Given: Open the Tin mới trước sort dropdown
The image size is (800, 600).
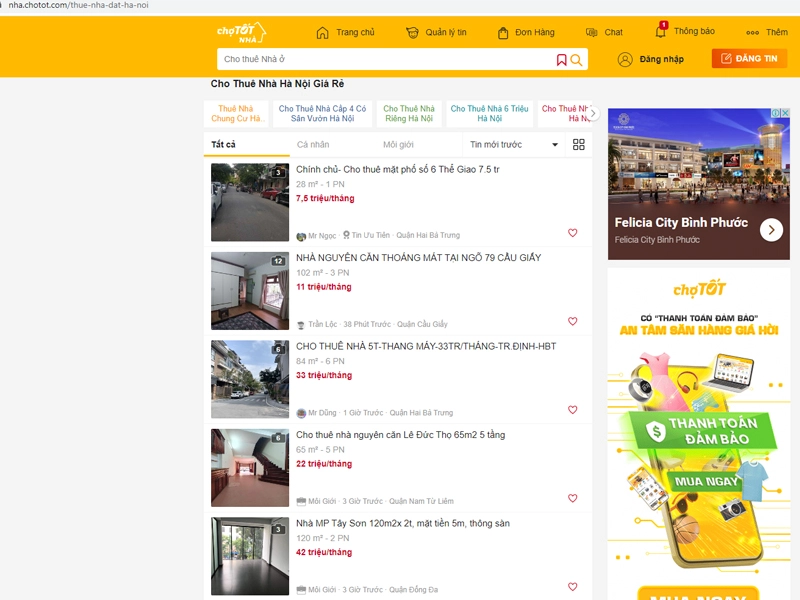Looking at the screenshot, I should [514, 144].
